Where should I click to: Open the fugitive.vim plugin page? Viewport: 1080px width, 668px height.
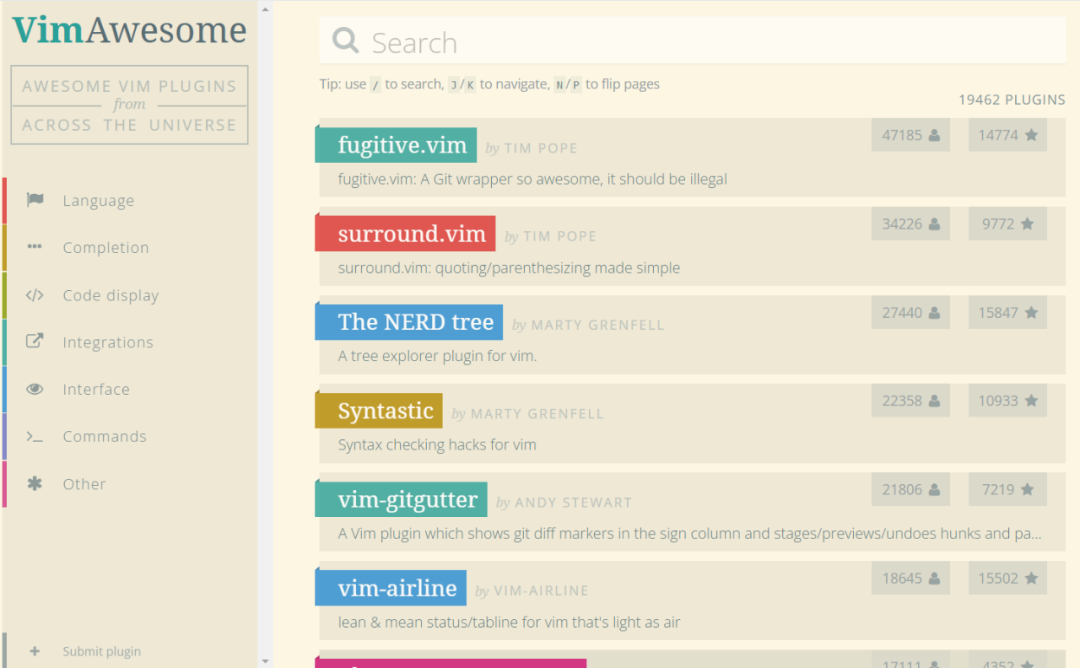pos(402,145)
